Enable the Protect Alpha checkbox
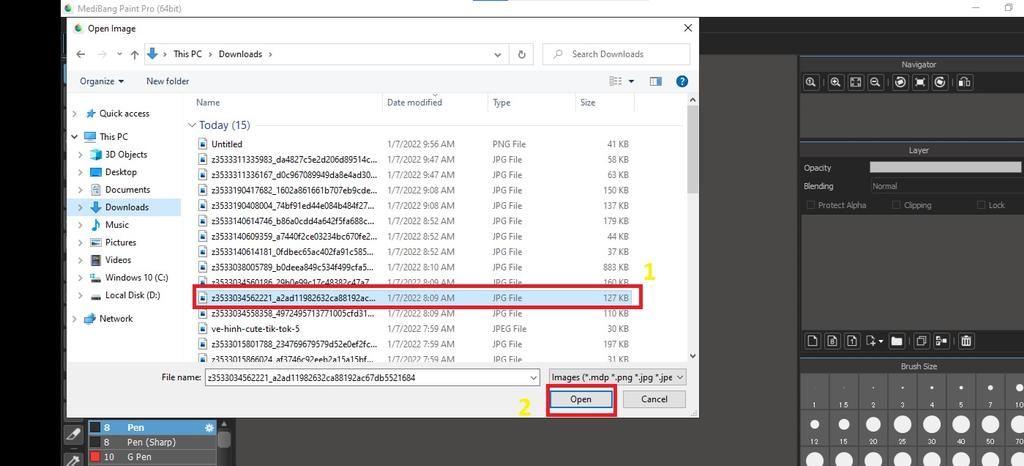The height and width of the screenshot is (466, 1024). pyautogui.click(x=811, y=205)
